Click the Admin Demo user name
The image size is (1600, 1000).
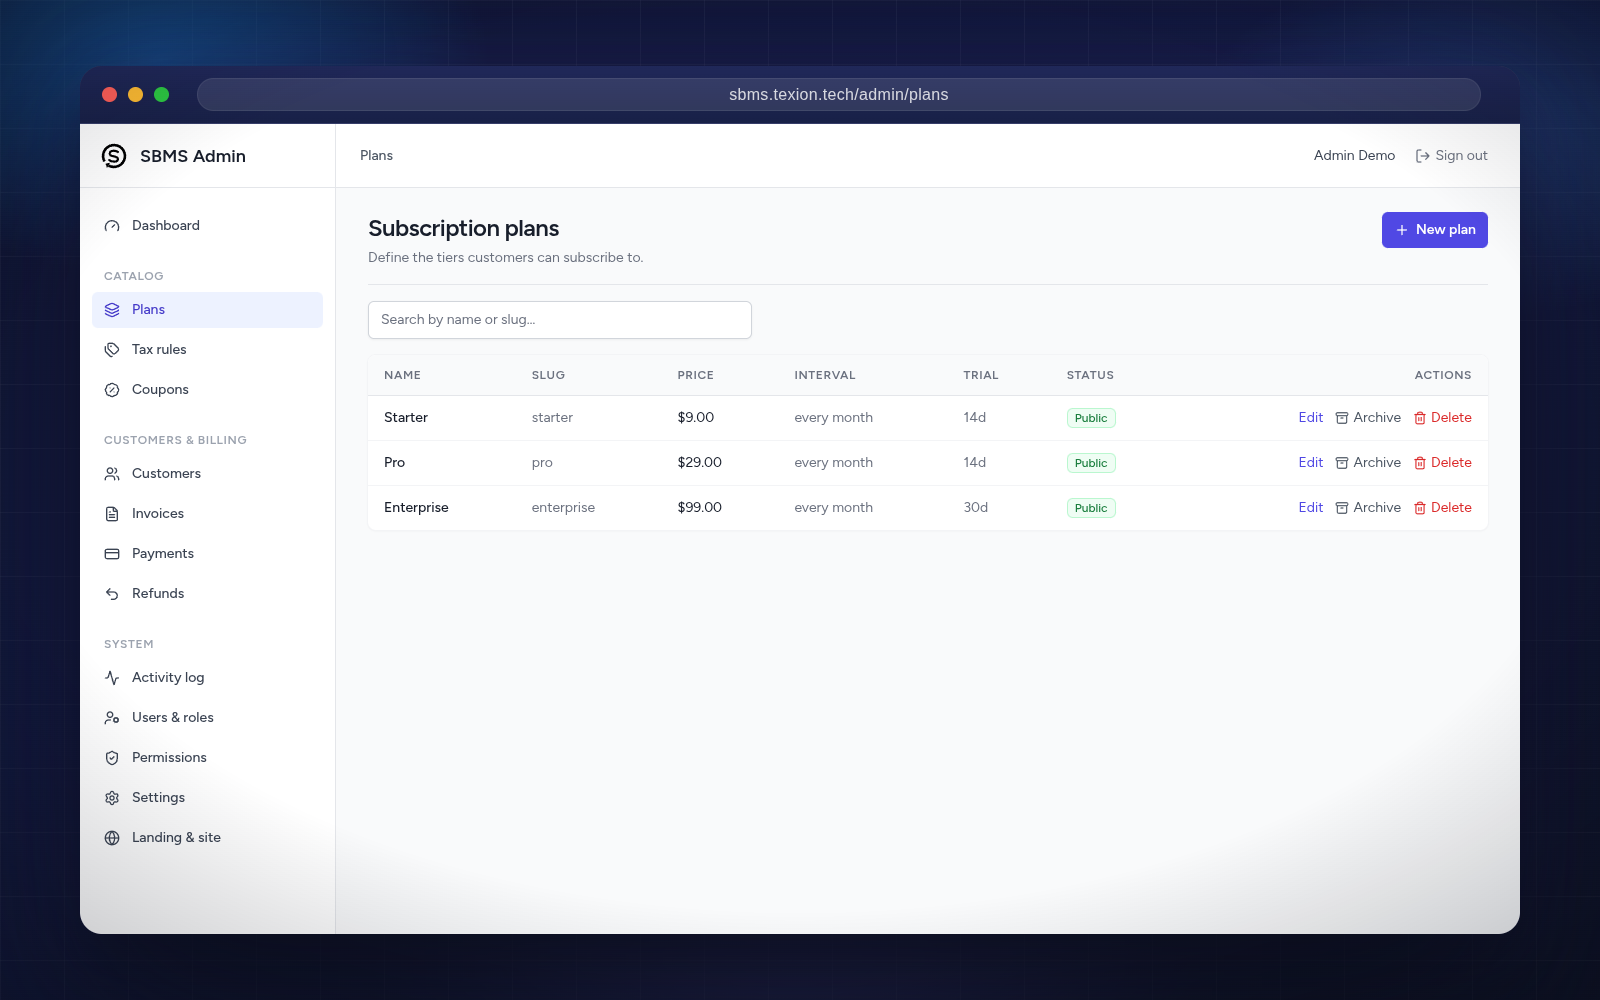click(x=1354, y=156)
